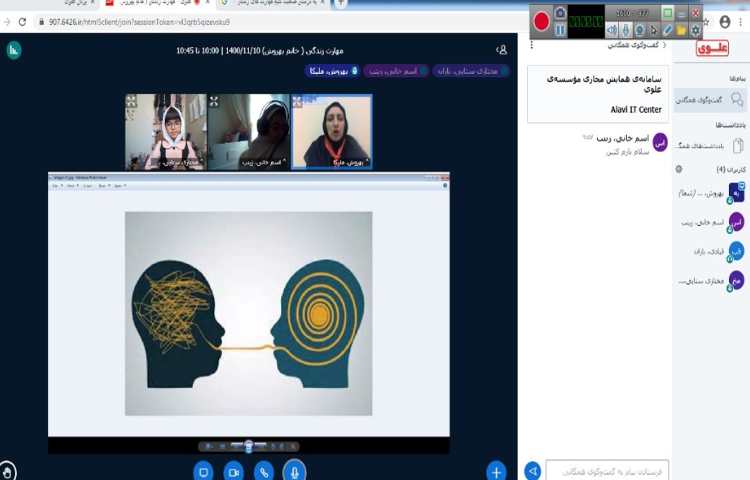The width and height of the screenshot is (750, 480).
Task: Toggle speaker audio capture in recorder toolbar
Action: [612, 30]
